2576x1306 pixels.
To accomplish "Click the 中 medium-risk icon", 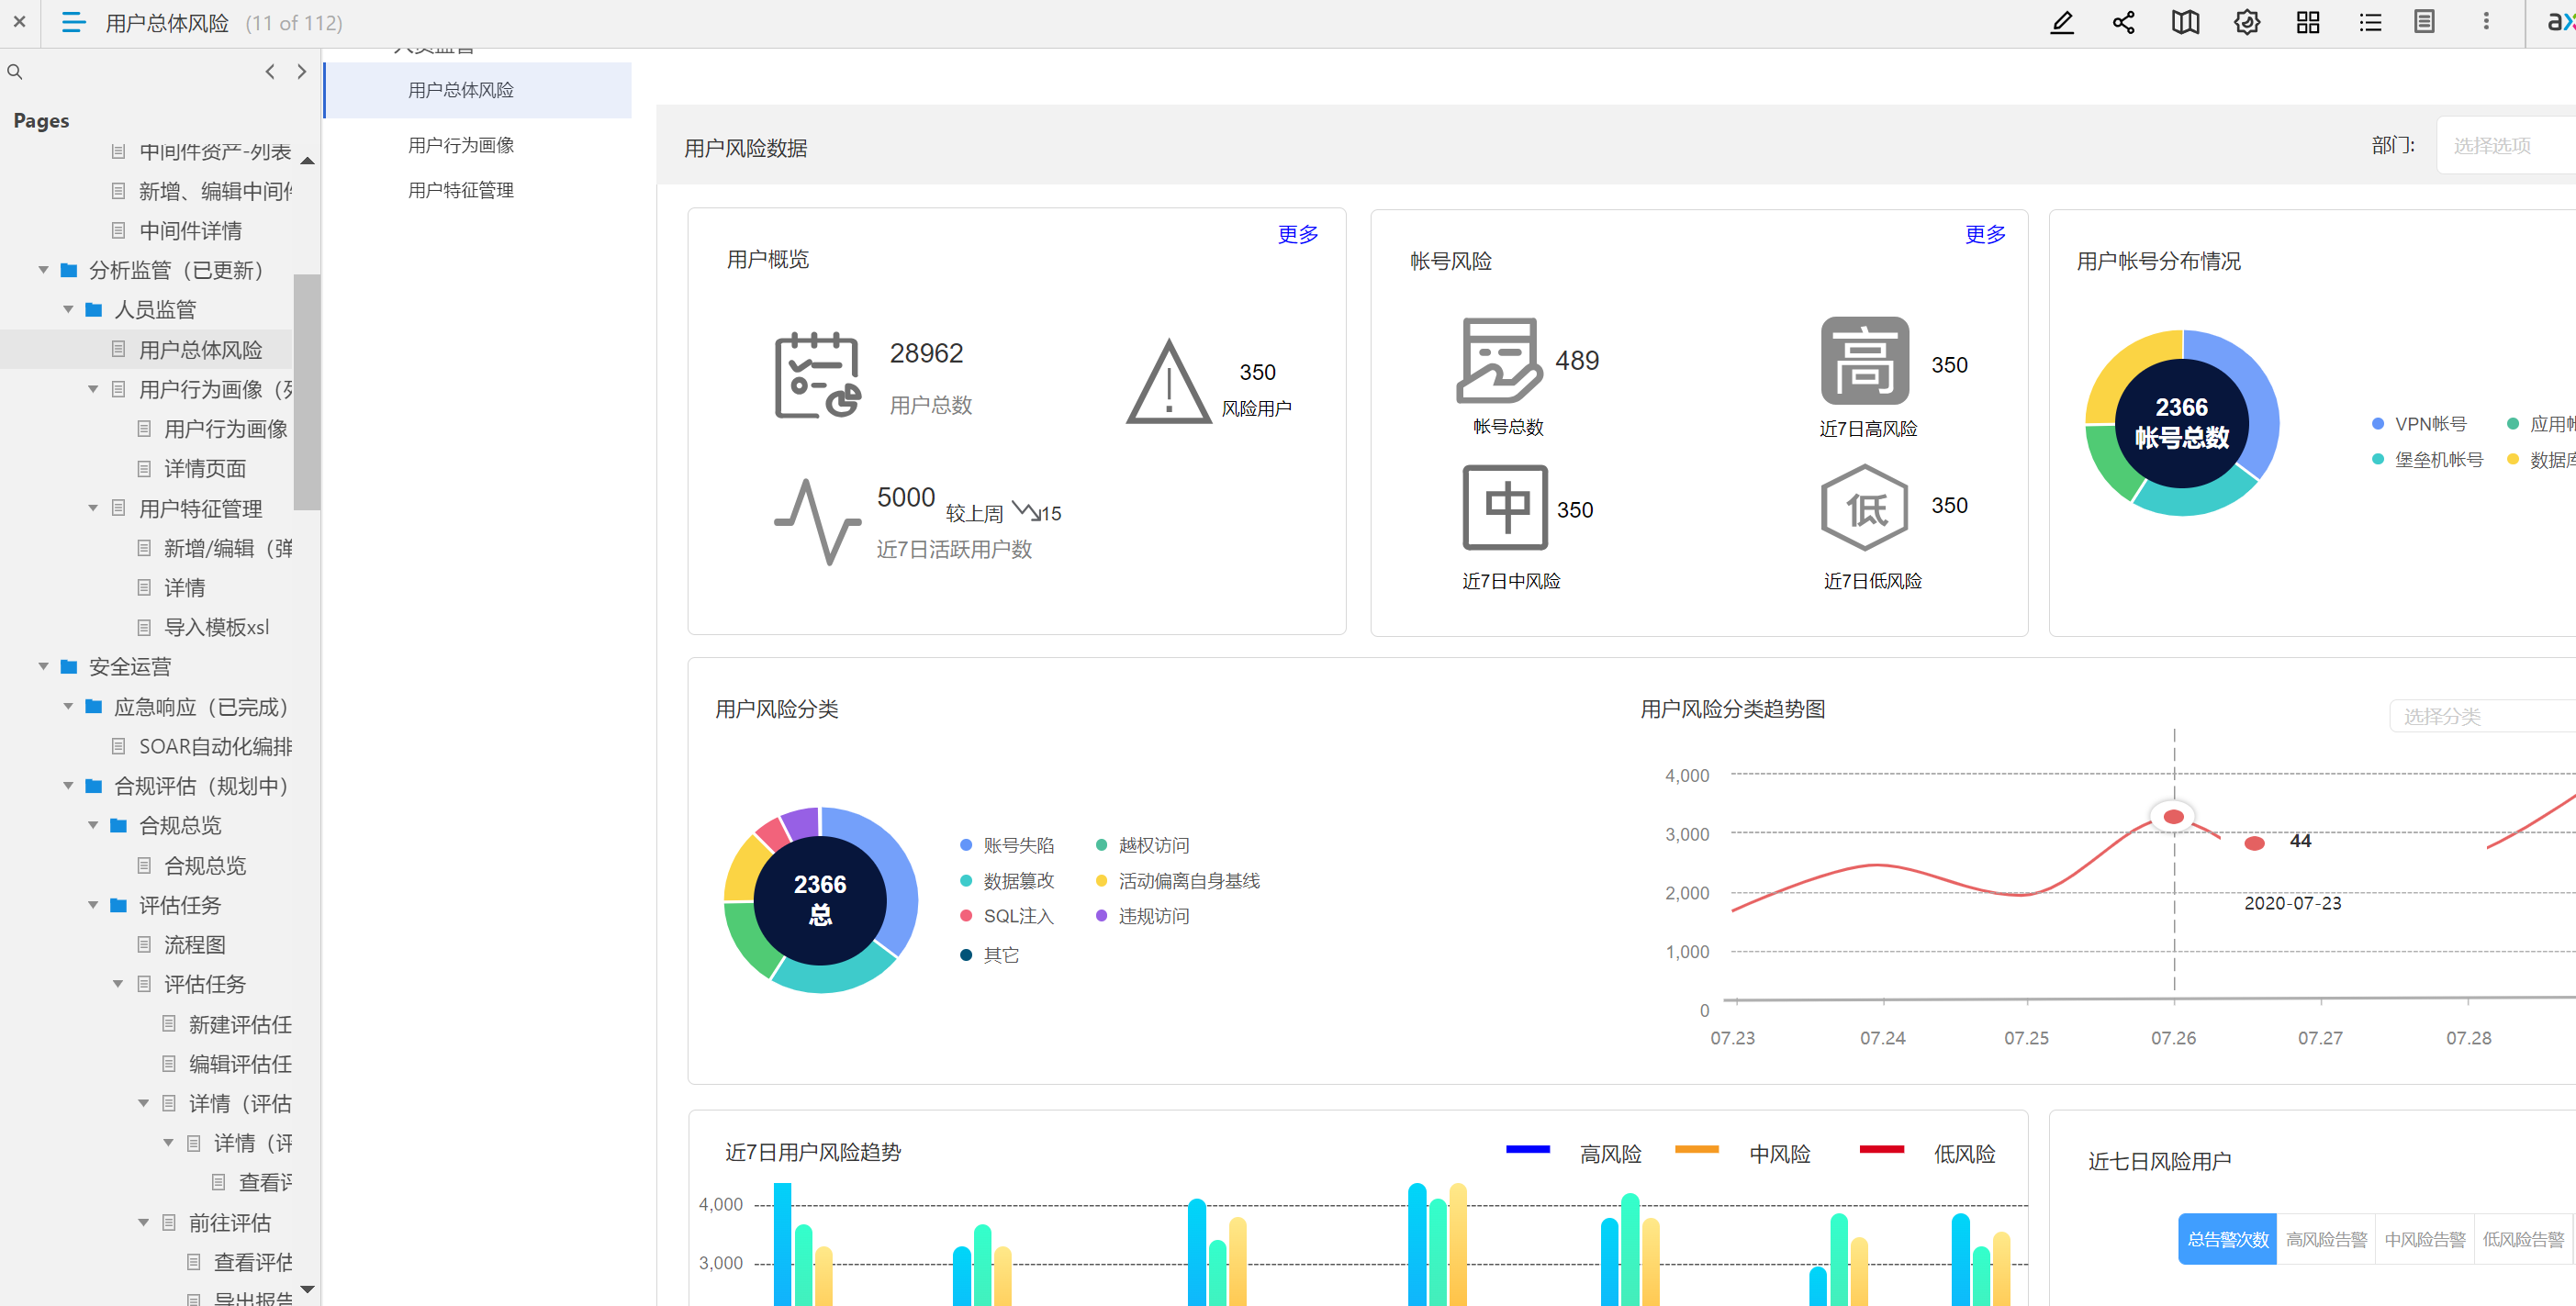I will [x=1504, y=507].
